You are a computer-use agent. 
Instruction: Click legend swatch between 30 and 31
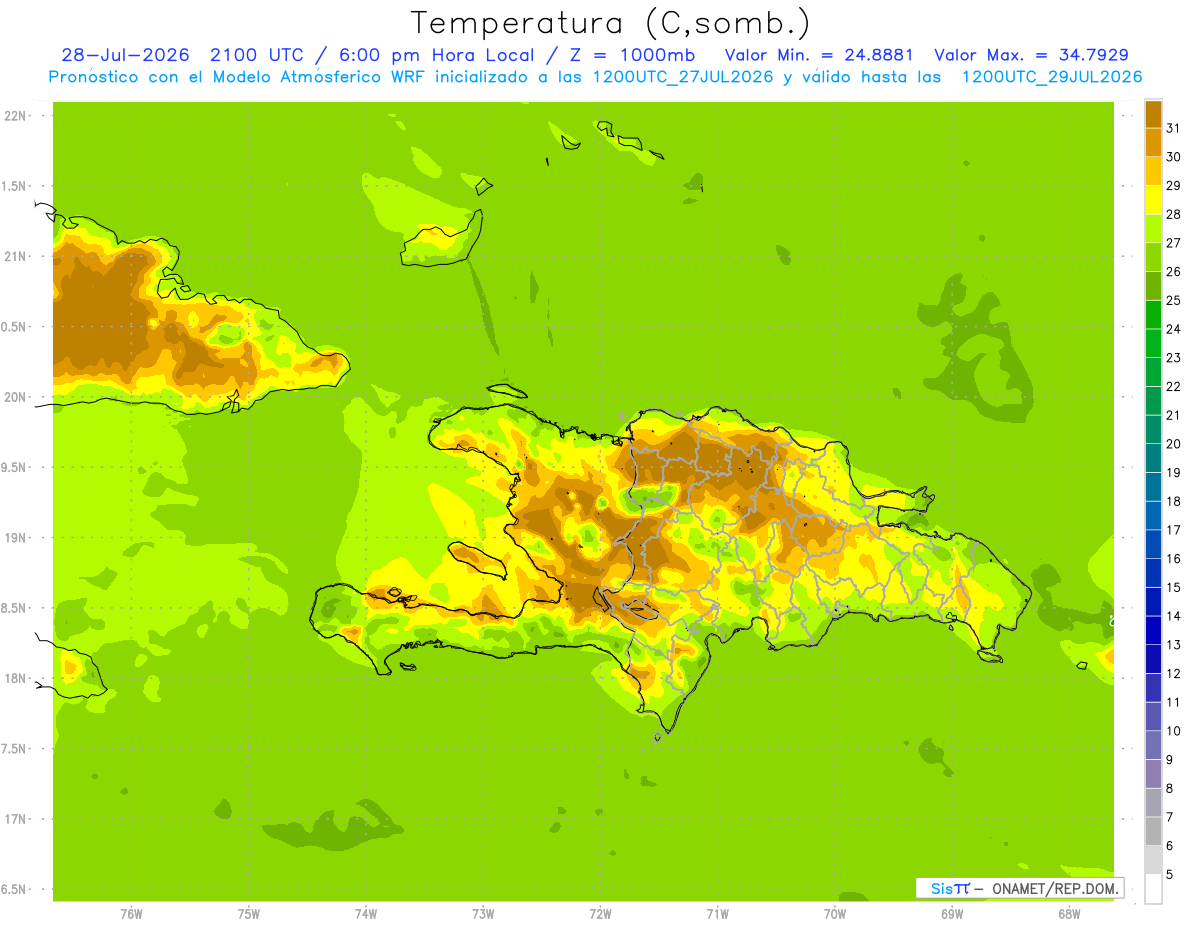click(1153, 142)
